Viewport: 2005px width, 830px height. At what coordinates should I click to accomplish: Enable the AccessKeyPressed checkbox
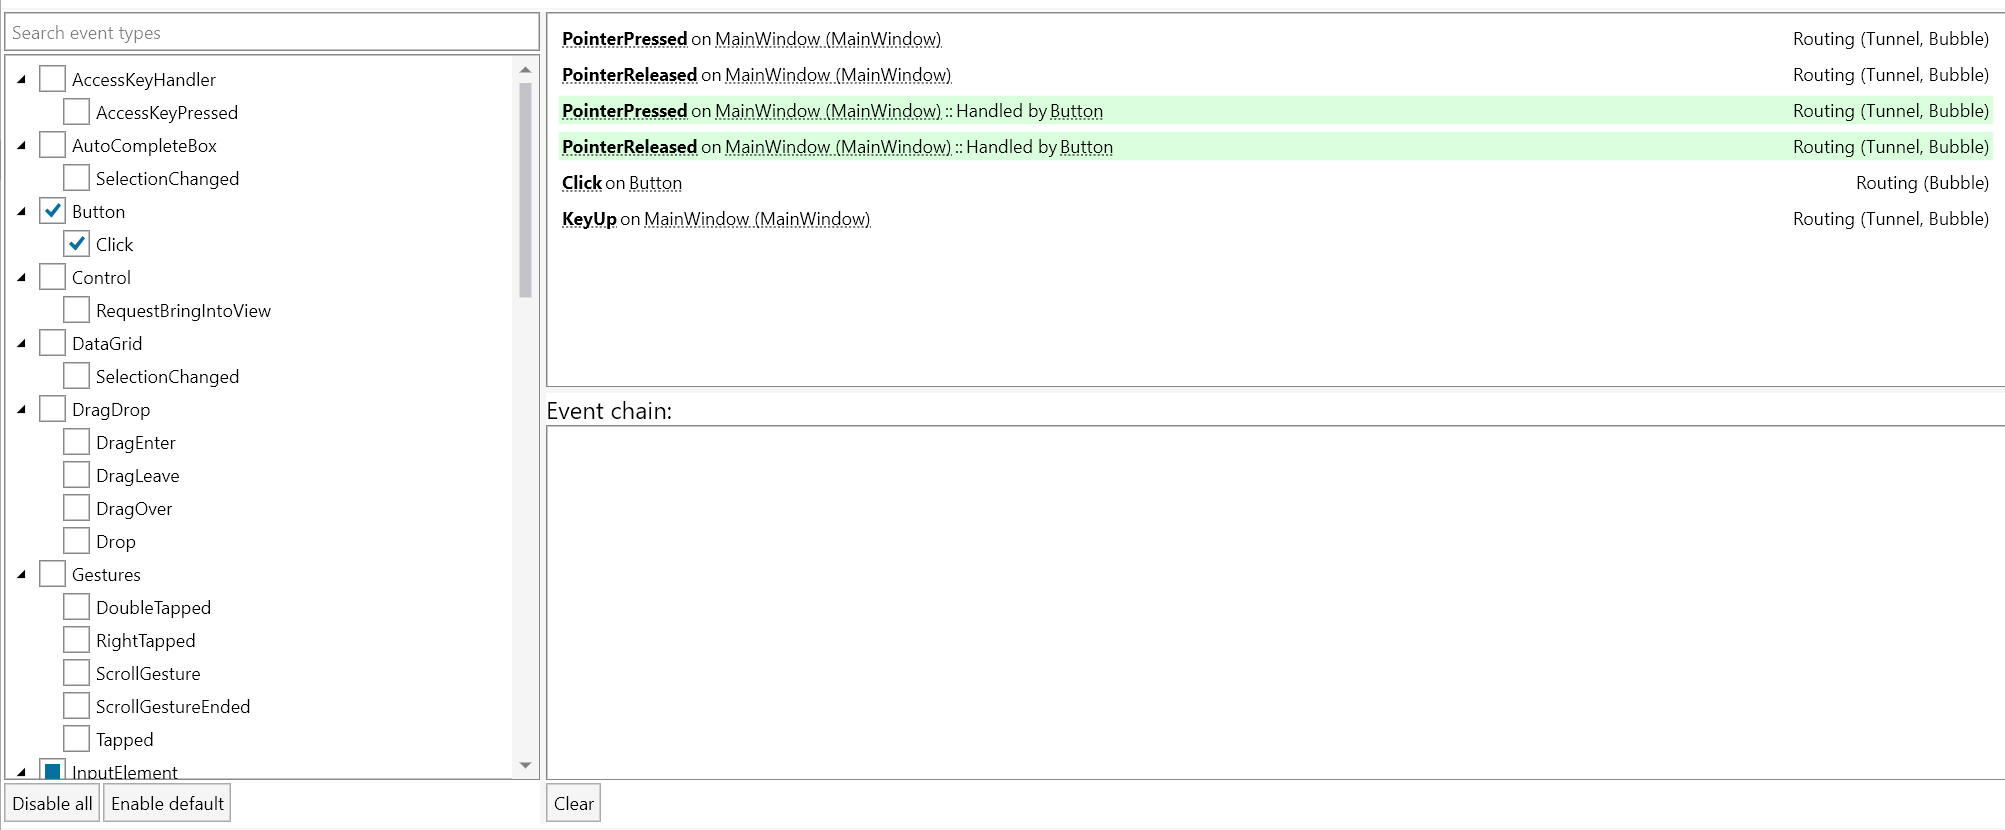pyautogui.click(x=77, y=112)
